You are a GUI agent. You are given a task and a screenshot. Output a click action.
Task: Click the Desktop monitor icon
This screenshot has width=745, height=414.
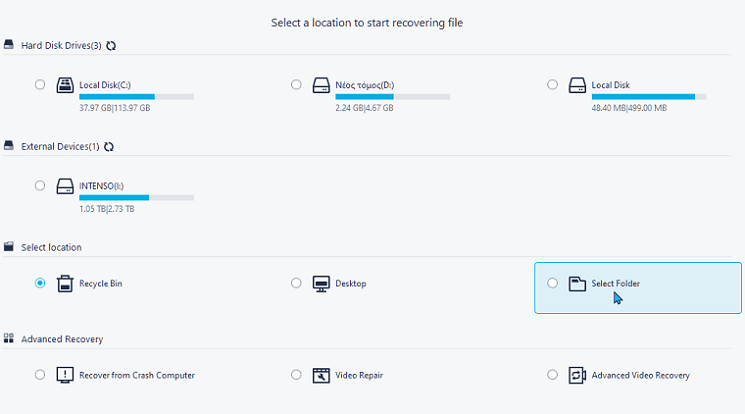[x=321, y=283]
